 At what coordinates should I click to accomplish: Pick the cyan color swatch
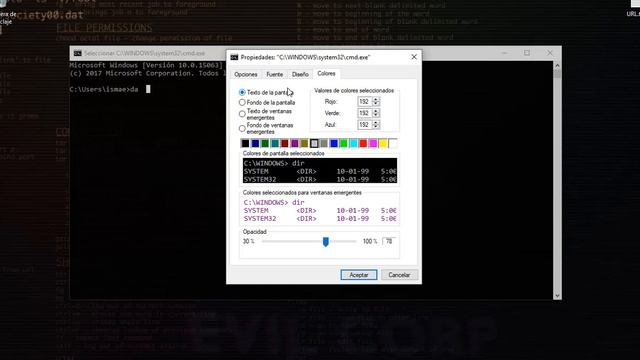click(353, 143)
